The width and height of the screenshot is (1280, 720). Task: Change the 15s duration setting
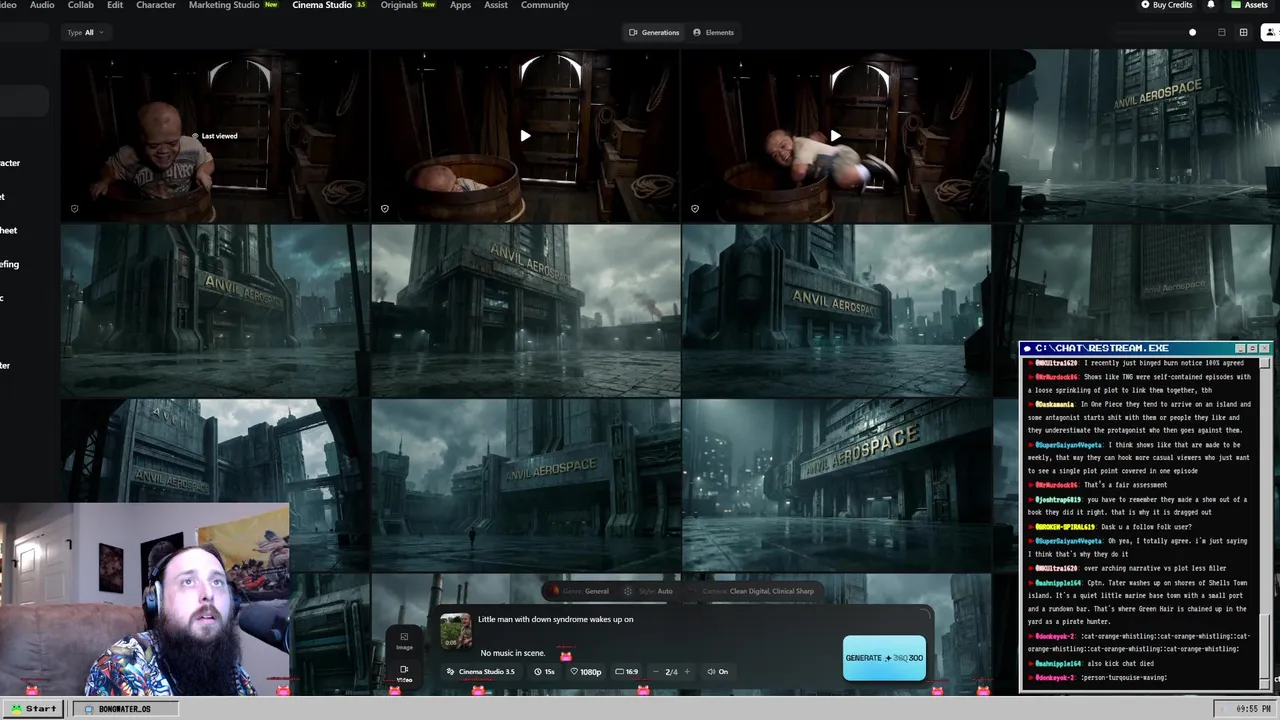tap(545, 672)
